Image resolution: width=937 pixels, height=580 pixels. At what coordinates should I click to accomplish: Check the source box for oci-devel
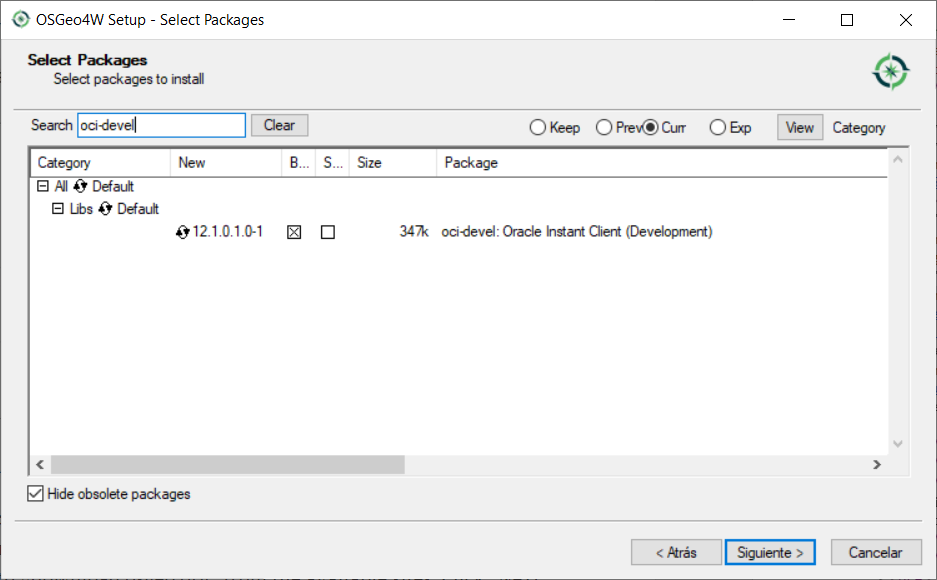click(328, 232)
